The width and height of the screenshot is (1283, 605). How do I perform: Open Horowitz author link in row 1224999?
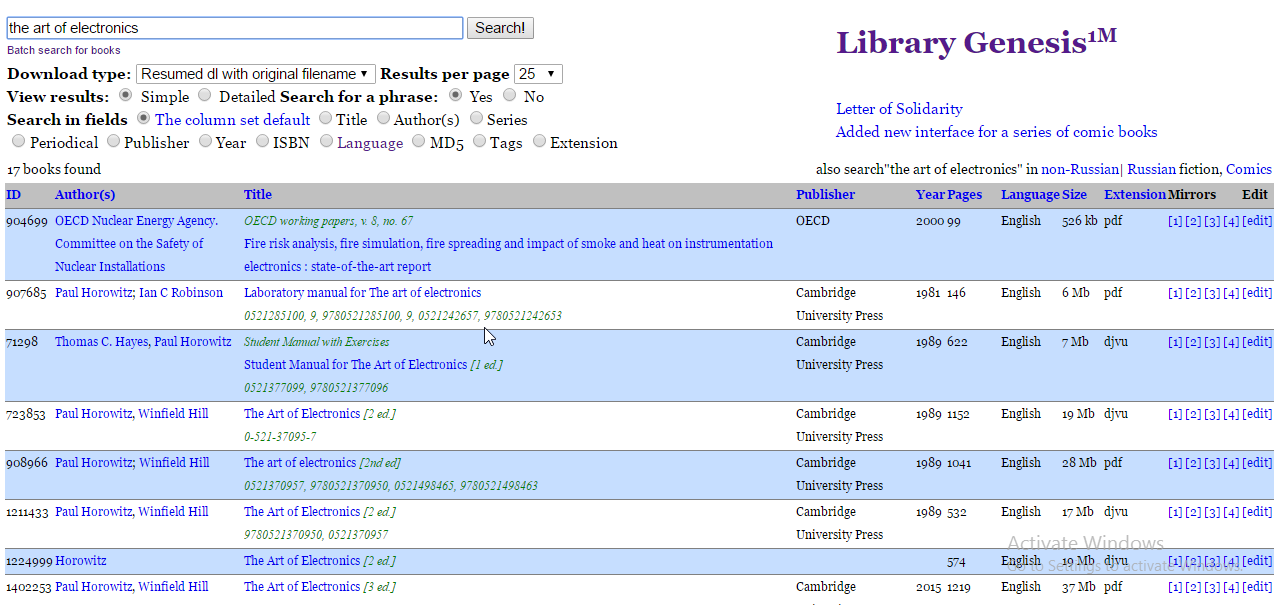(x=81, y=561)
